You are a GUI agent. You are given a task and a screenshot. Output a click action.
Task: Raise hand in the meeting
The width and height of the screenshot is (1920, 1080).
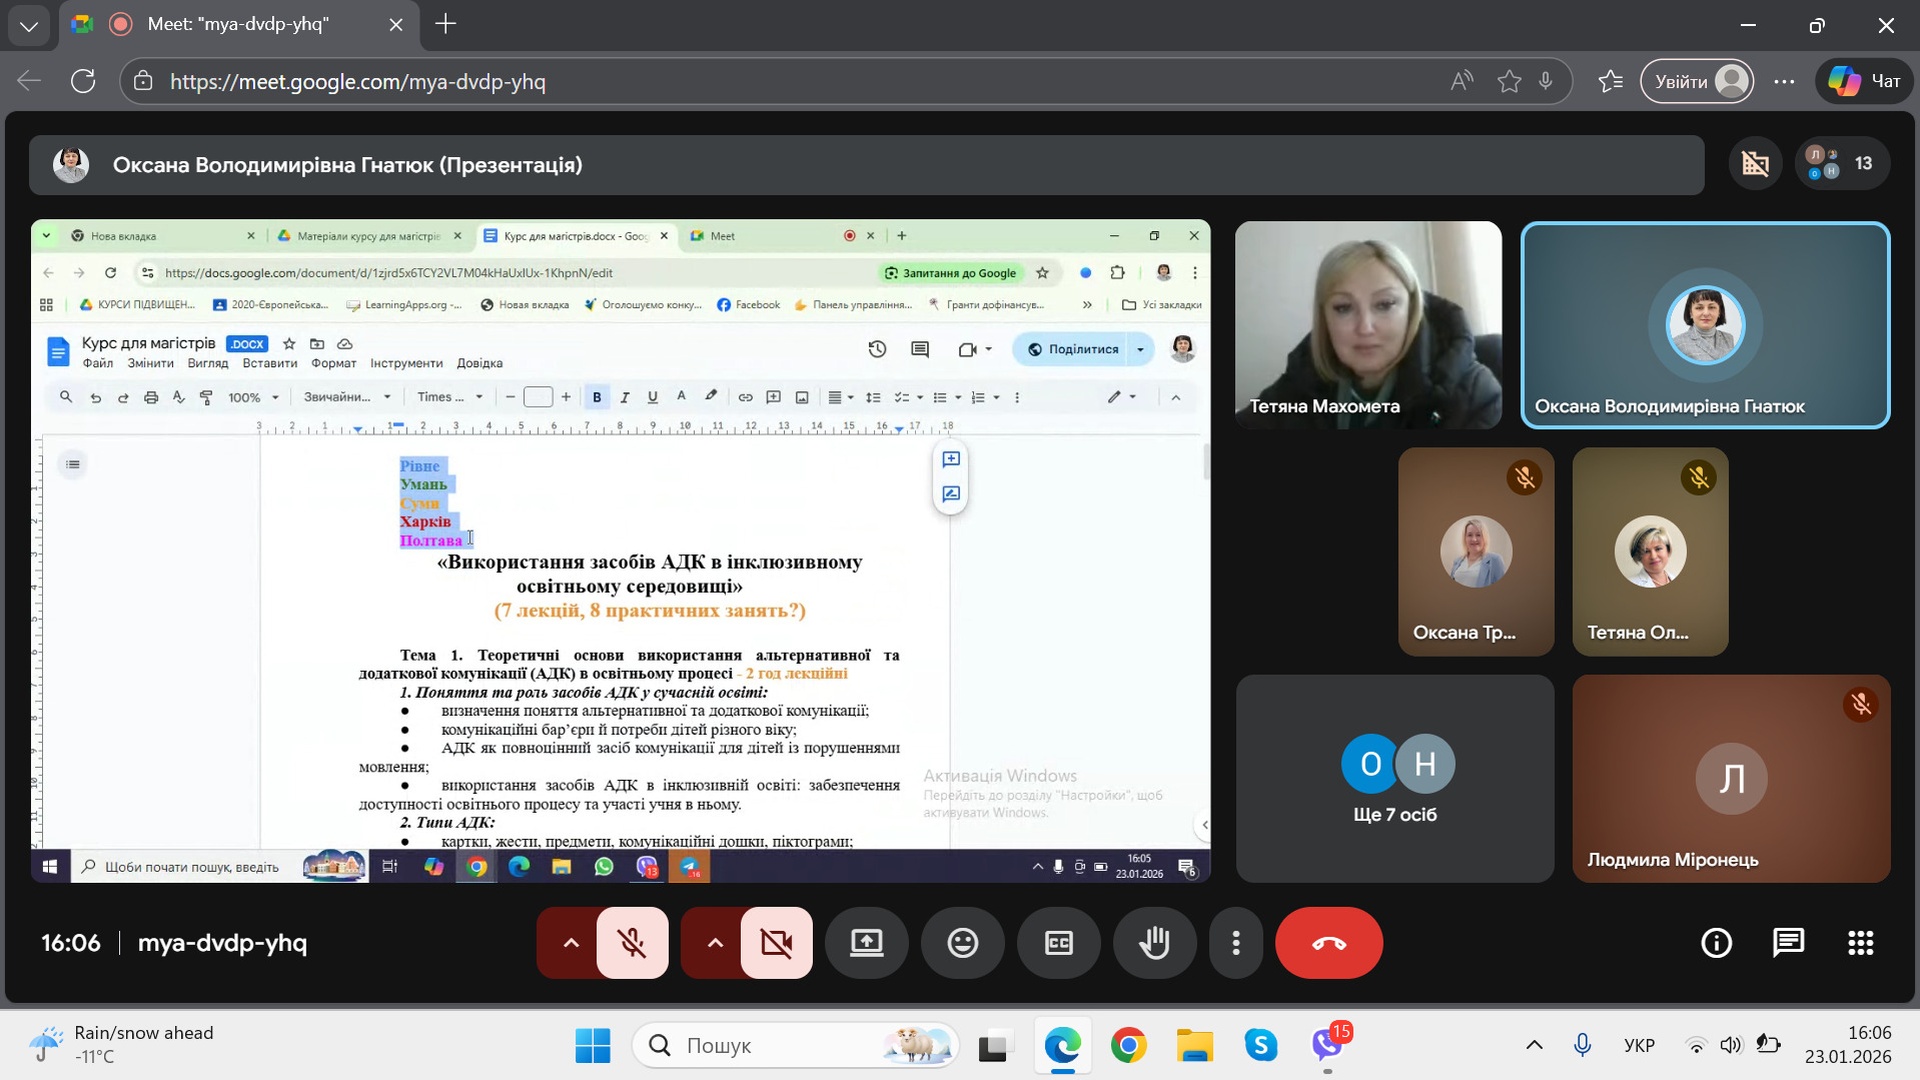[x=1154, y=943]
